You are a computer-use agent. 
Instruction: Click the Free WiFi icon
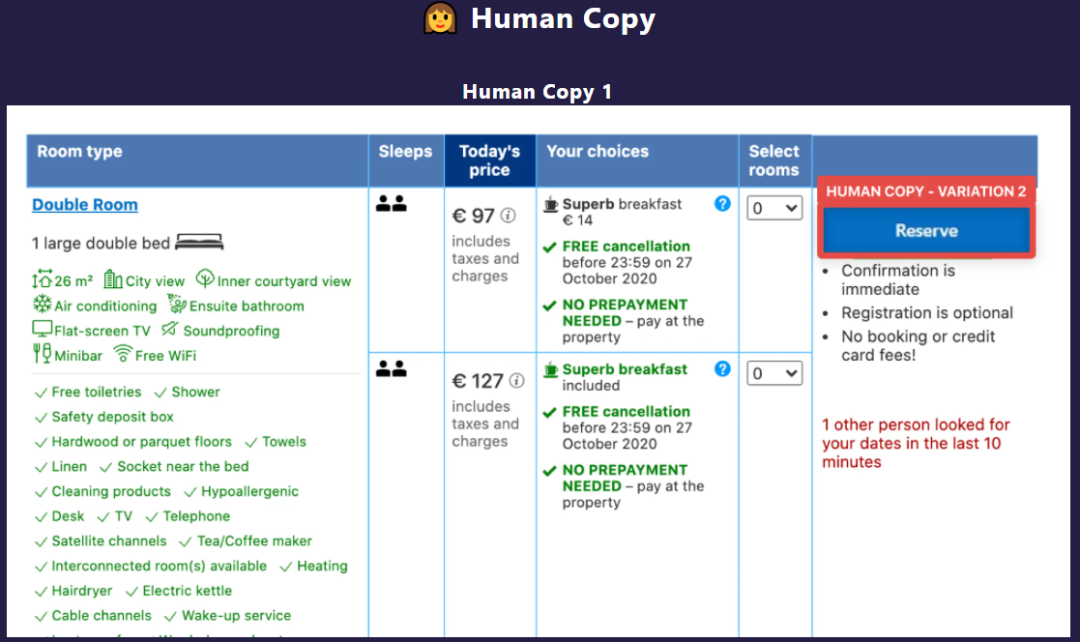click(123, 354)
